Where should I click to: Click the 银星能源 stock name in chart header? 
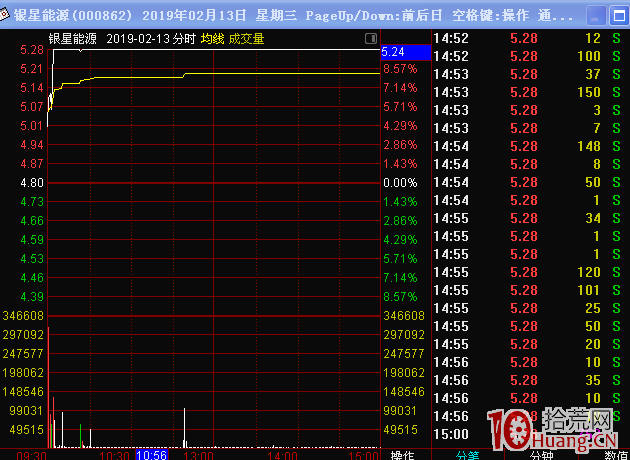pyautogui.click(x=73, y=39)
